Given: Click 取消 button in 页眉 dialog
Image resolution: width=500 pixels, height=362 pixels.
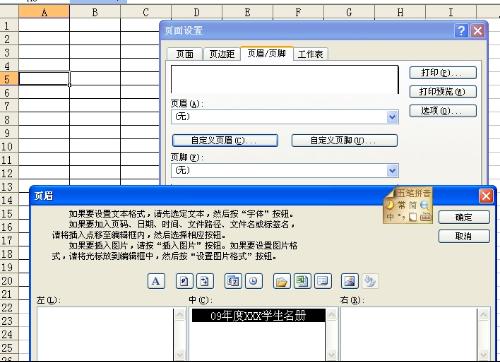Looking at the screenshot, I should click(x=464, y=236).
